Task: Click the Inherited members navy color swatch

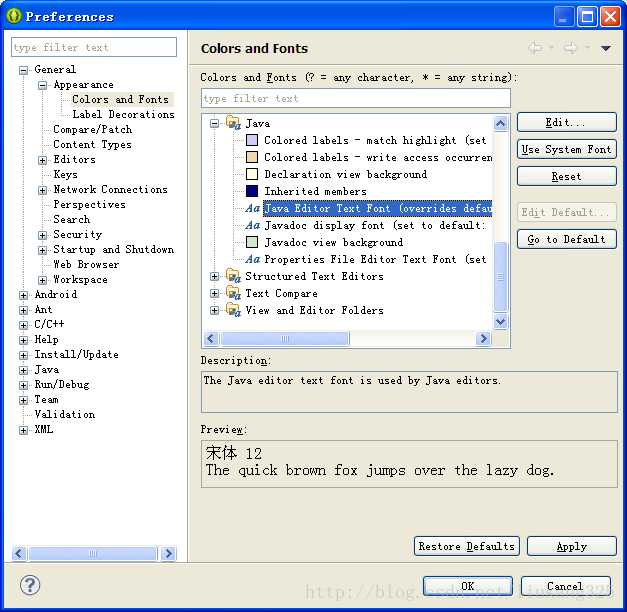Action: point(252,191)
